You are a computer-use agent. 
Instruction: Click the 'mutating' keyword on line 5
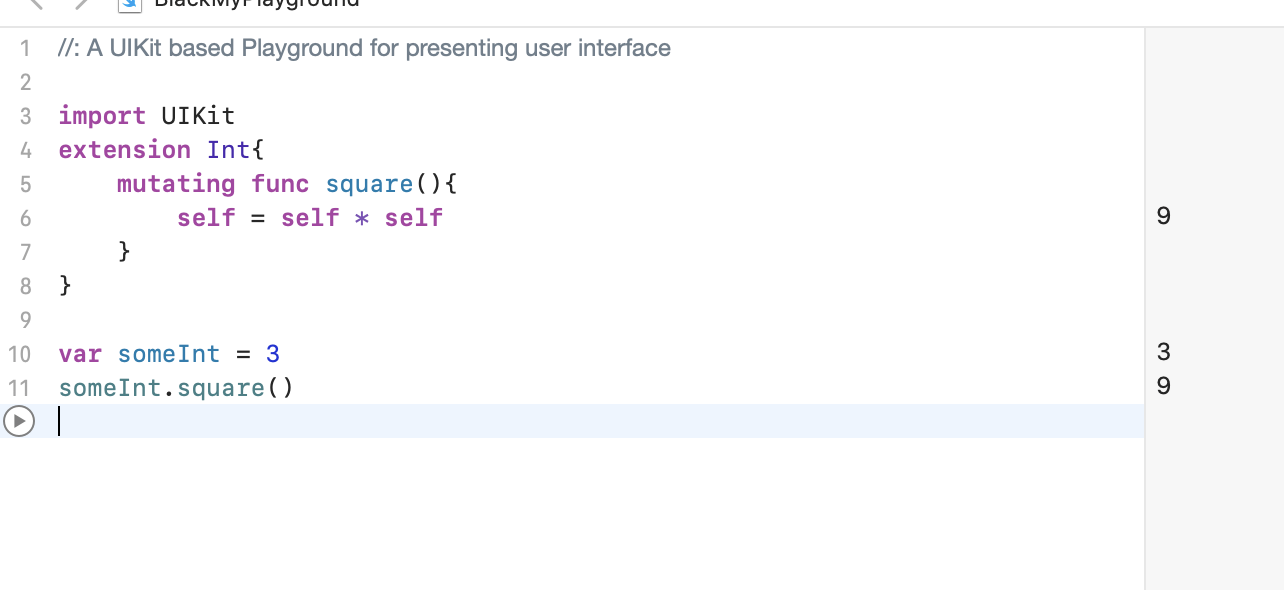(176, 184)
